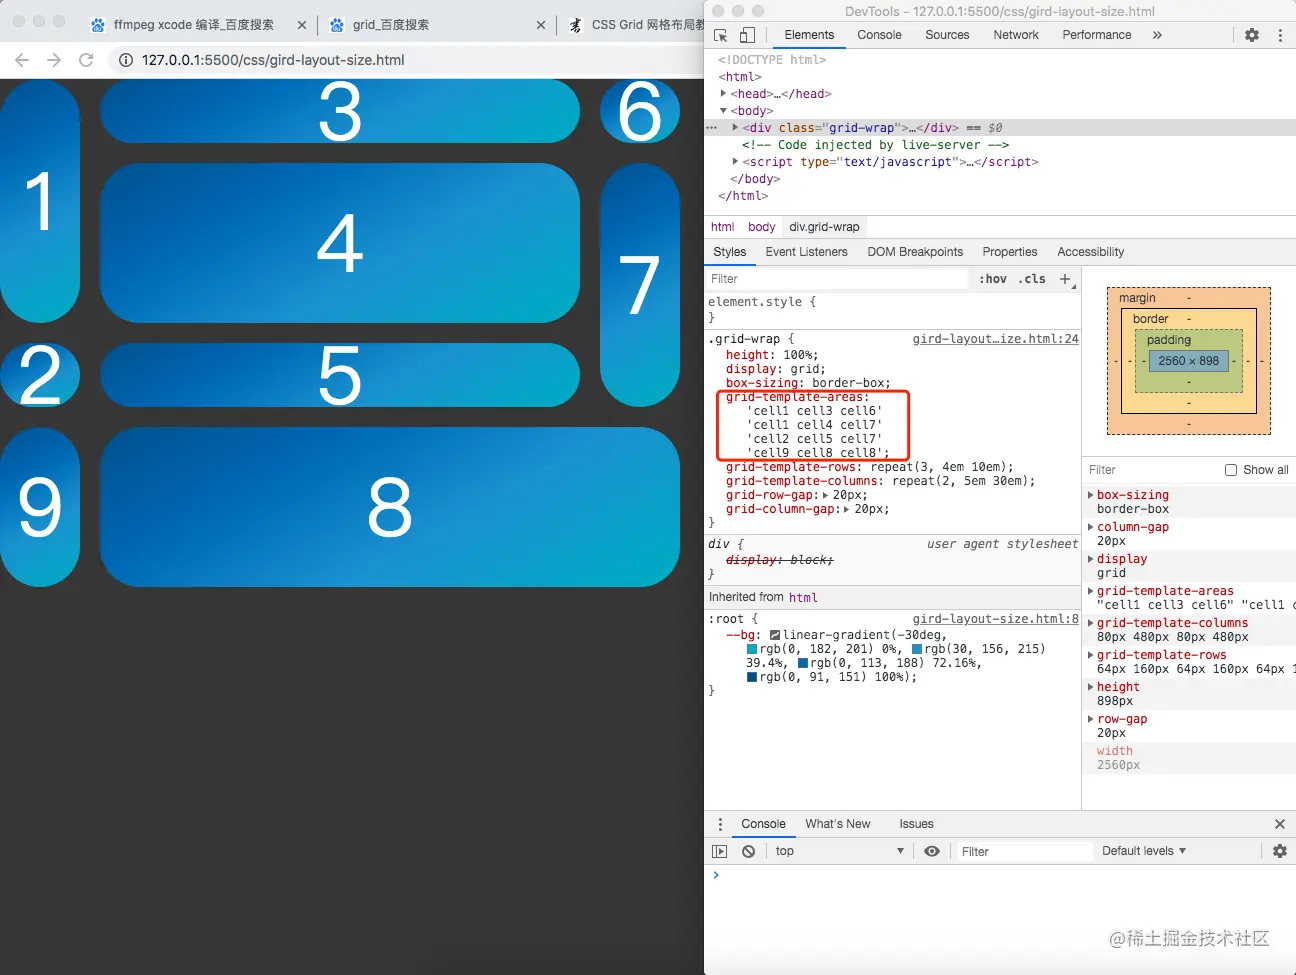This screenshot has width=1296, height=975.
Task: Click the 2560 × 898 box model content
Action: pyautogui.click(x=1188, y=361)
